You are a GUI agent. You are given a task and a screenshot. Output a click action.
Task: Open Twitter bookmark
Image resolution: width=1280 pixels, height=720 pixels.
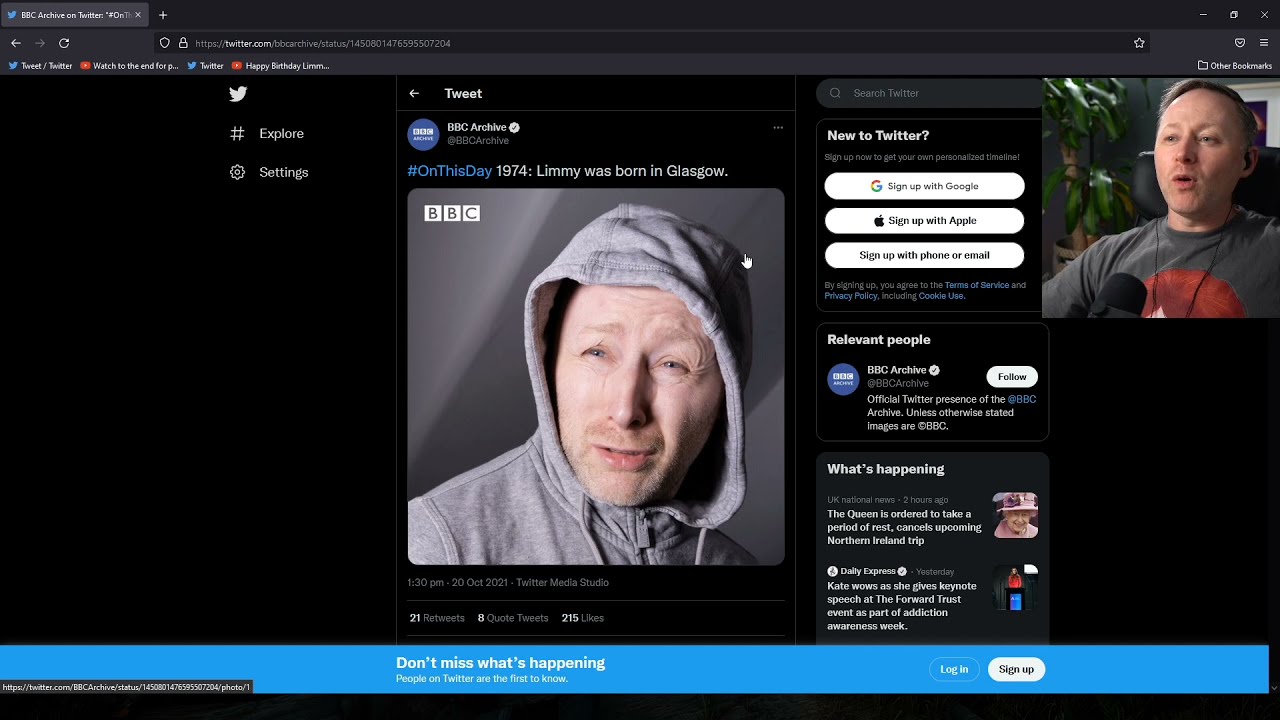(206, 66)
